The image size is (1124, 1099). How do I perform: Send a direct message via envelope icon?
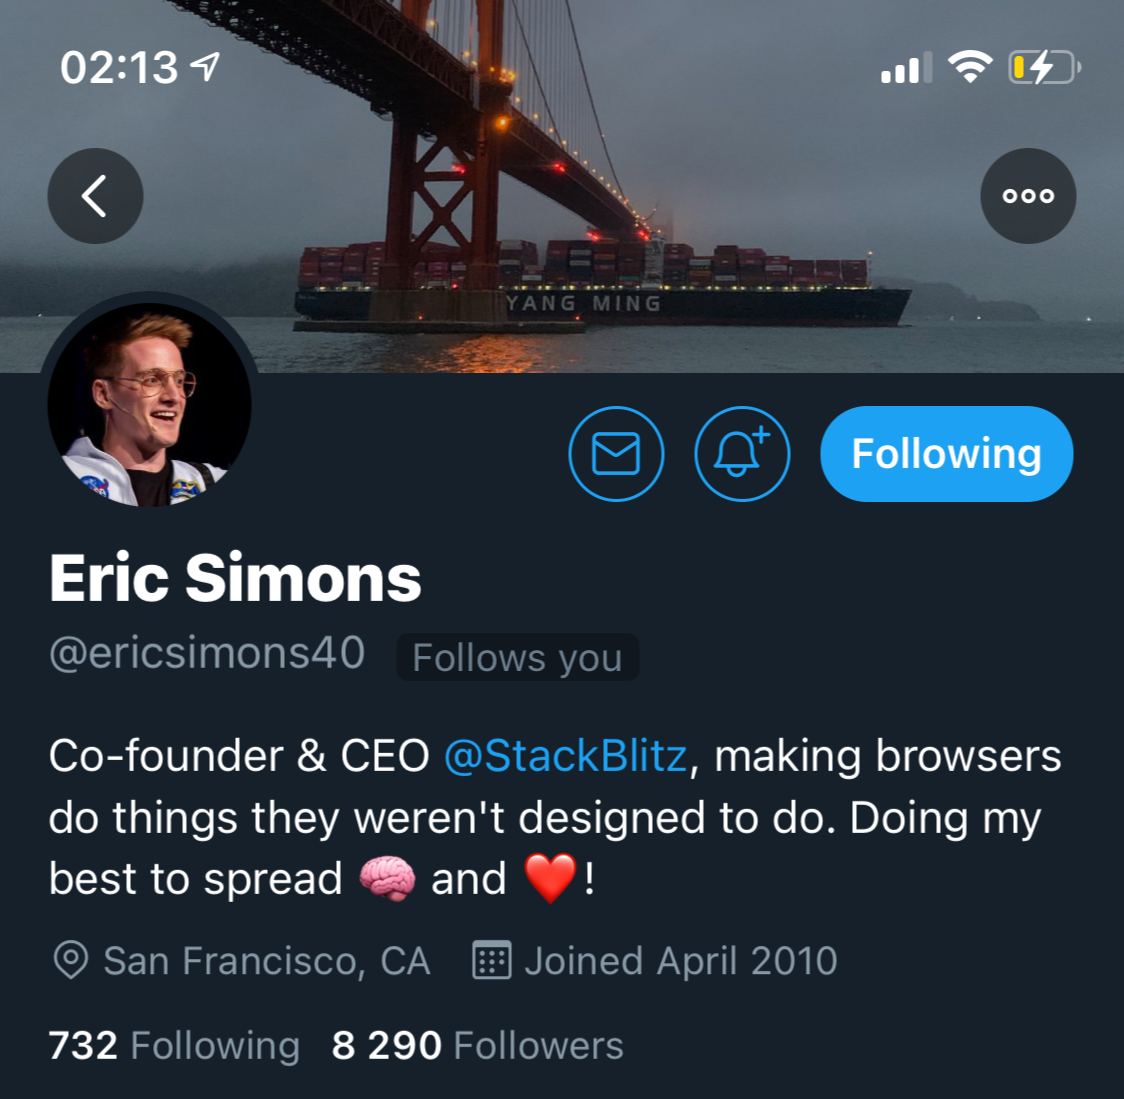[x=616, y=454]
